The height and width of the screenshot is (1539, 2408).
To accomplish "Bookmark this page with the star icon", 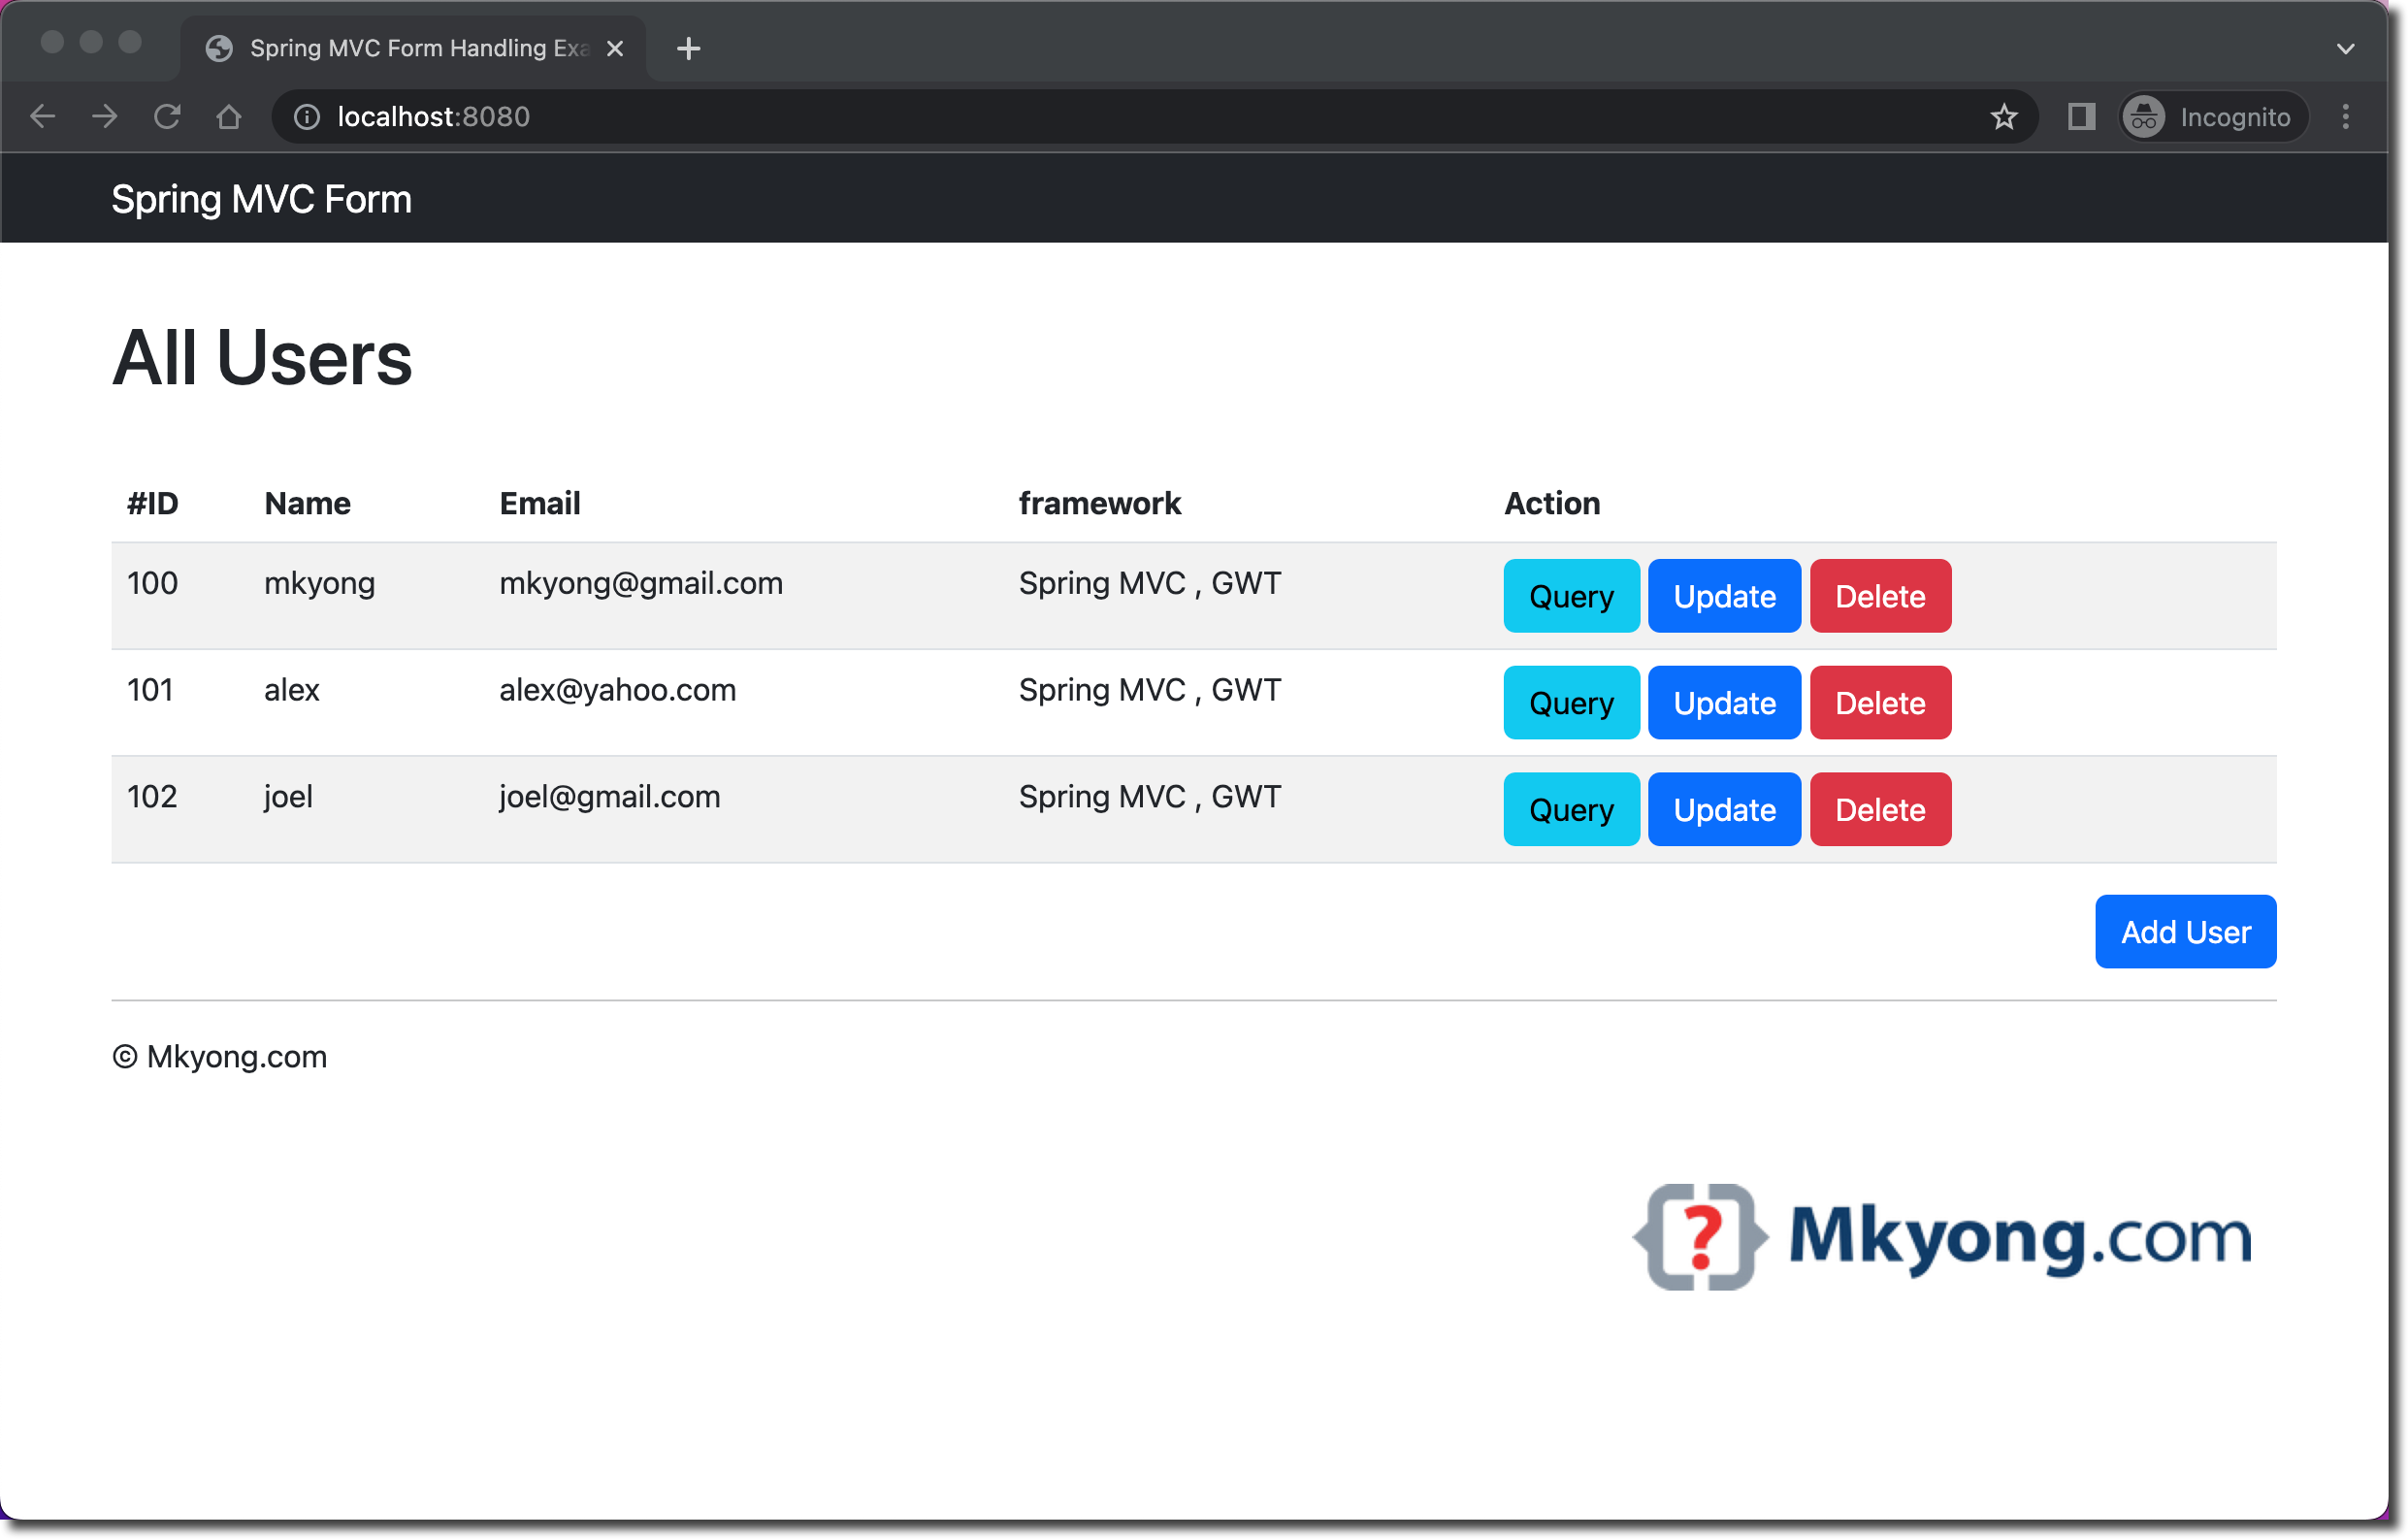I will (x=2004, y=116).
